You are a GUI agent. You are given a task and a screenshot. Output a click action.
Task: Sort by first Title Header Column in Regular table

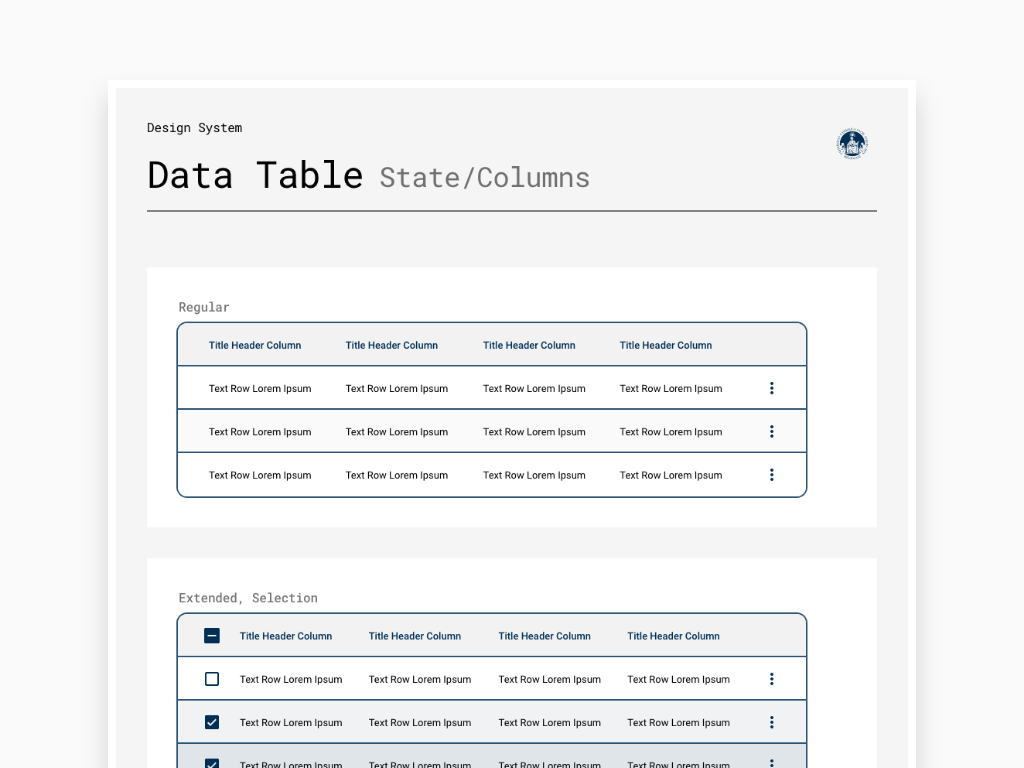(255, 345)
